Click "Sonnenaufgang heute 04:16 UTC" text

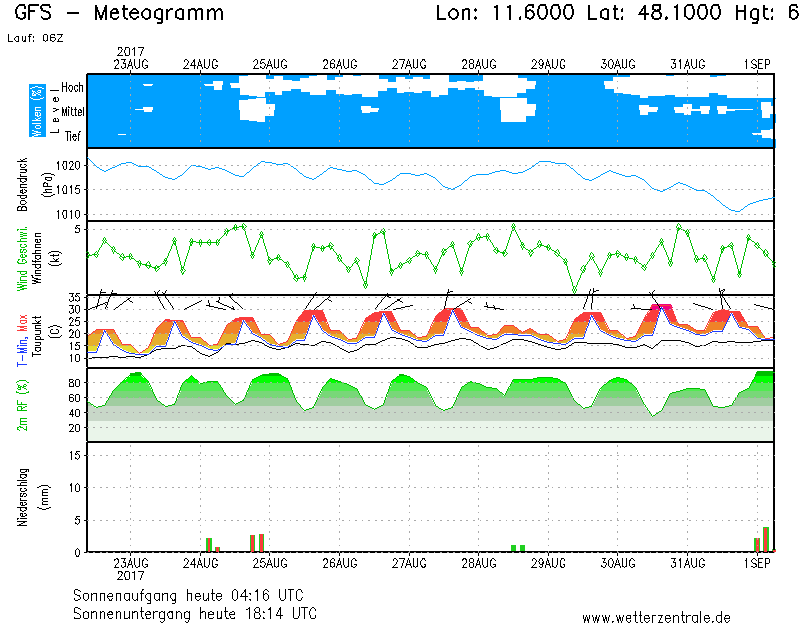pyautogui.click(x=188, y=595)
